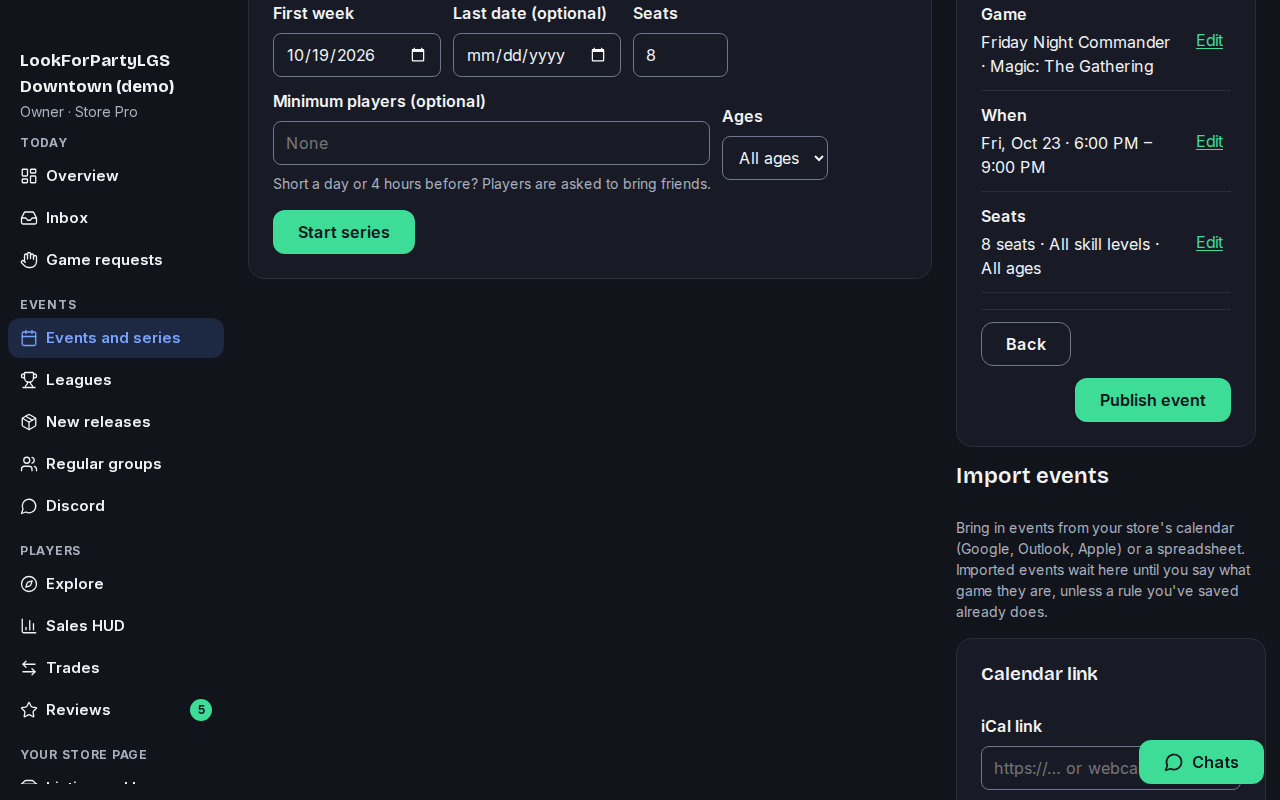Focus the Last date optional field

pos(537,55)
